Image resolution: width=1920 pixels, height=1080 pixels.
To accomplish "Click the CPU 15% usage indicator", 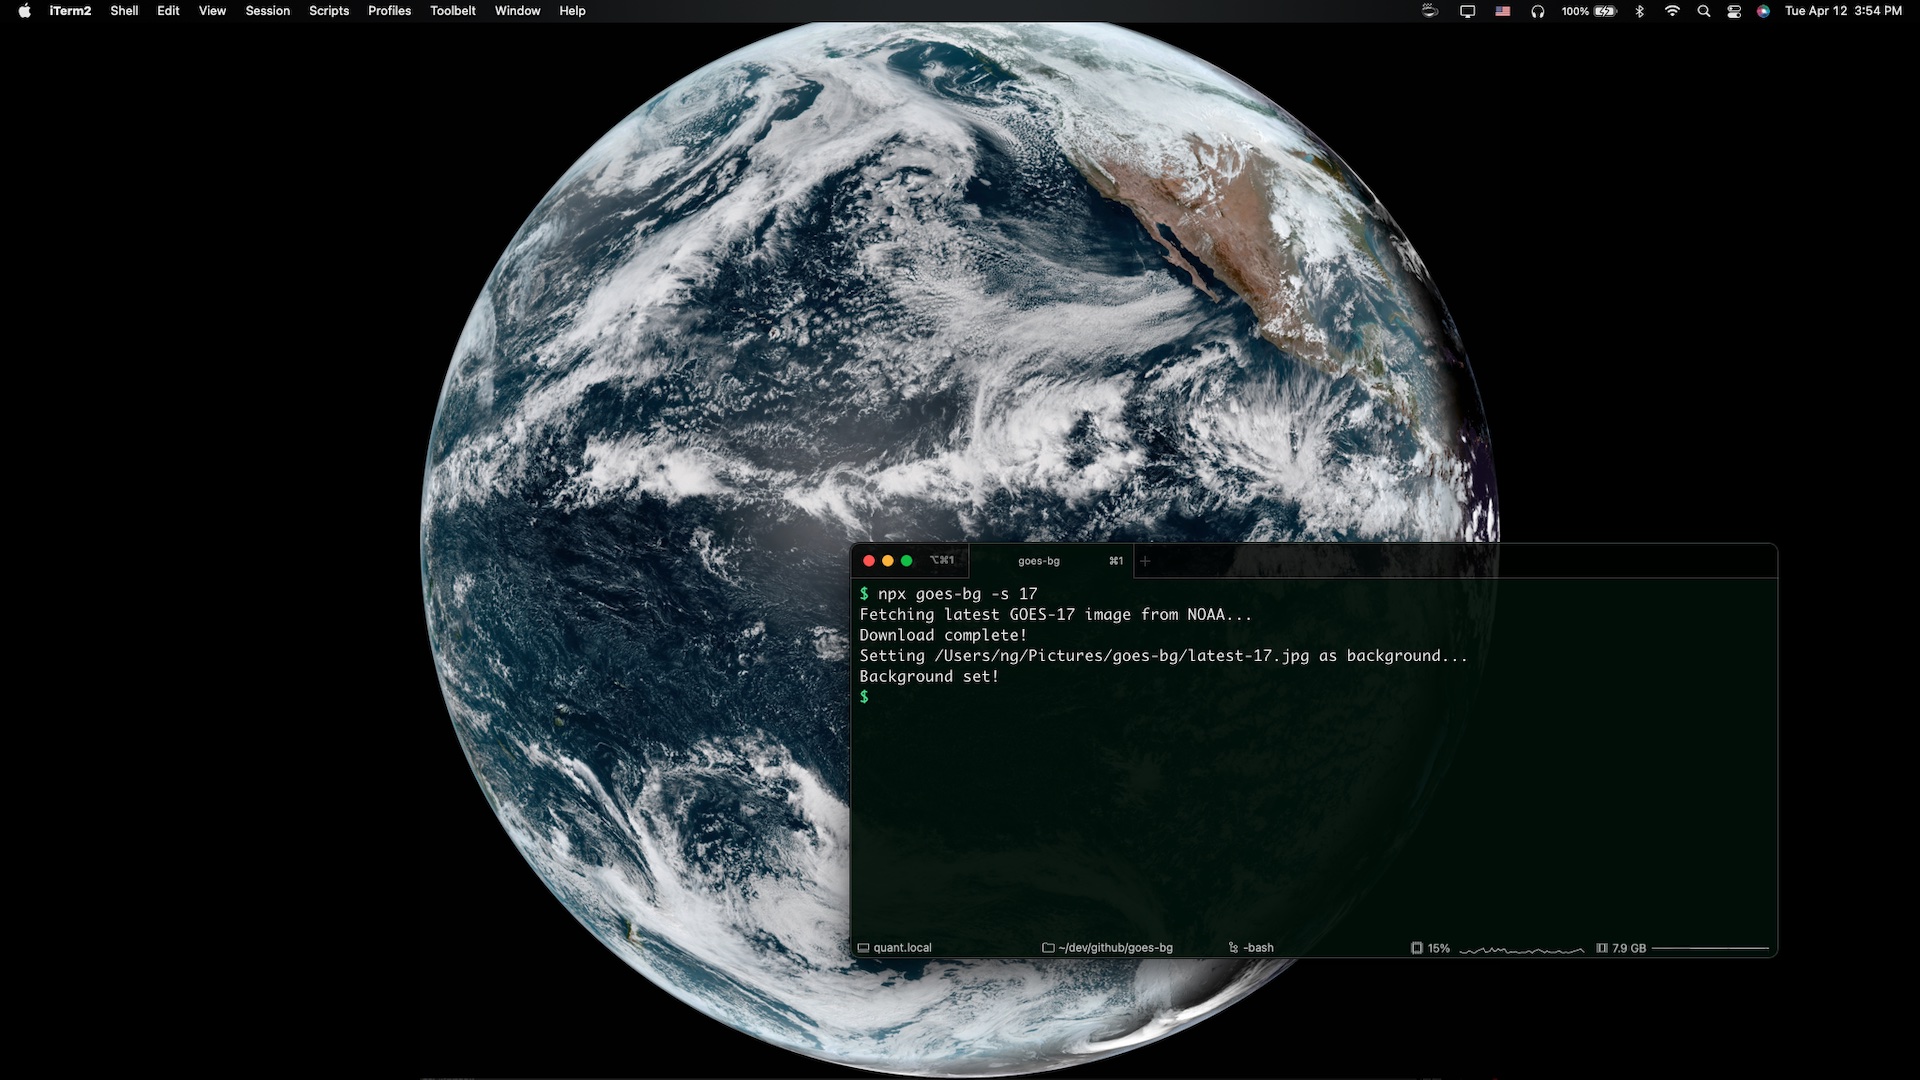I will pyautogui.click(x=1431, y=948).
